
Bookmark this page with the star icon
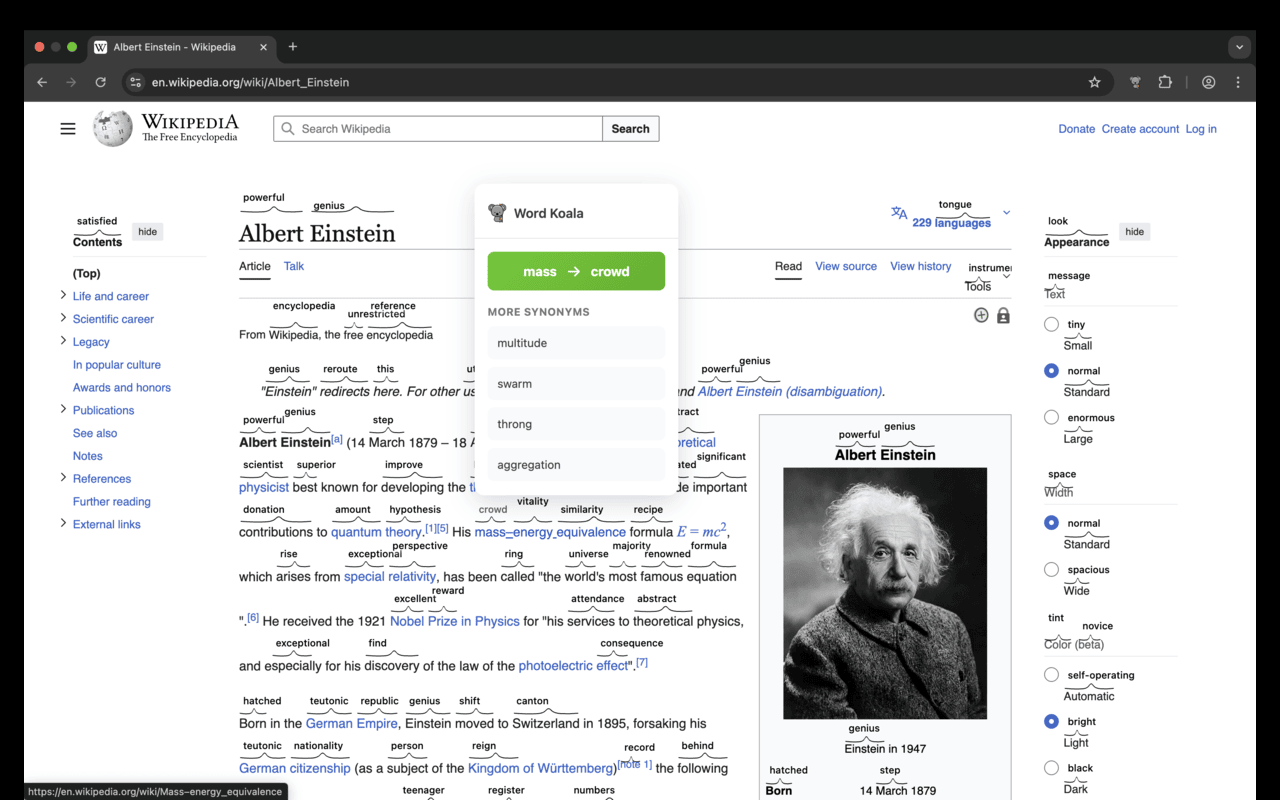point(1094,82)
